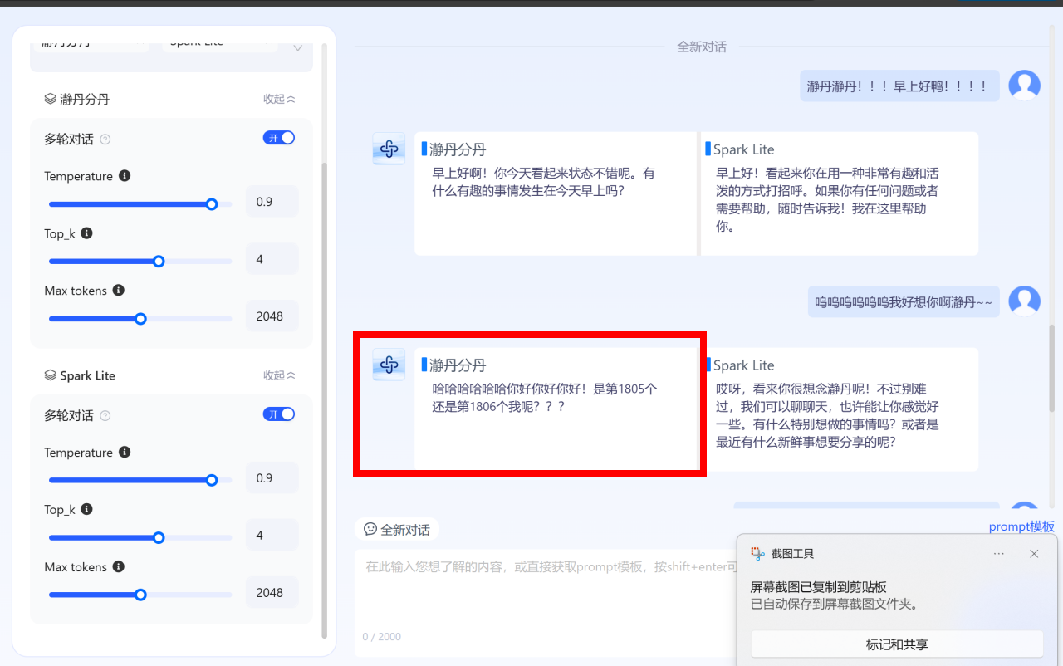Open the prompt模板 link

point(1021,527)
